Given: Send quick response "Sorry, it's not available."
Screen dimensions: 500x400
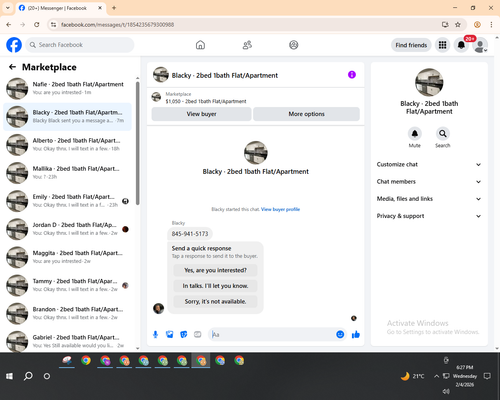Looking at the screenshot, I should click(215, 302).
